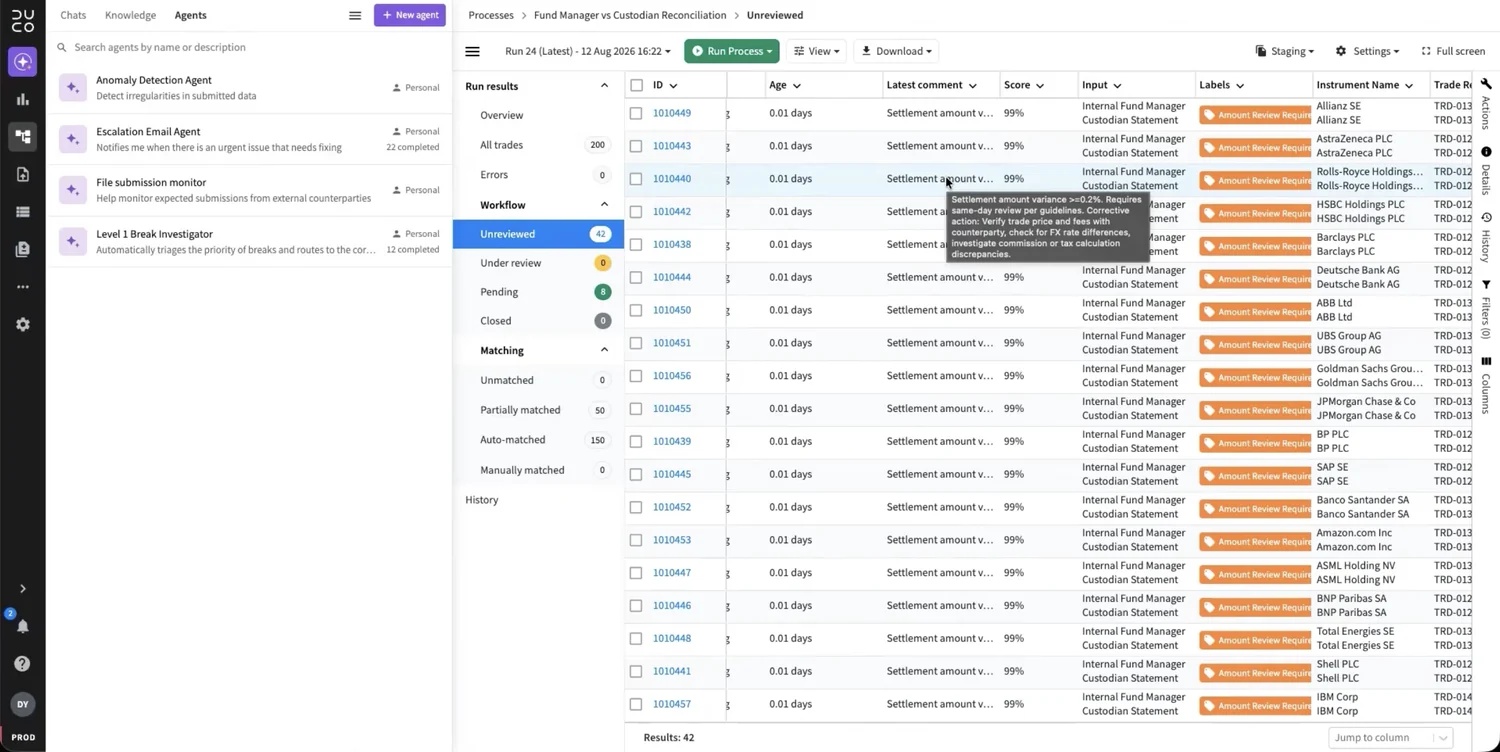The image size is (1500, 752).
Task: Open the AI assistant sparkle icon in sidebar
Action: point(22,62)
